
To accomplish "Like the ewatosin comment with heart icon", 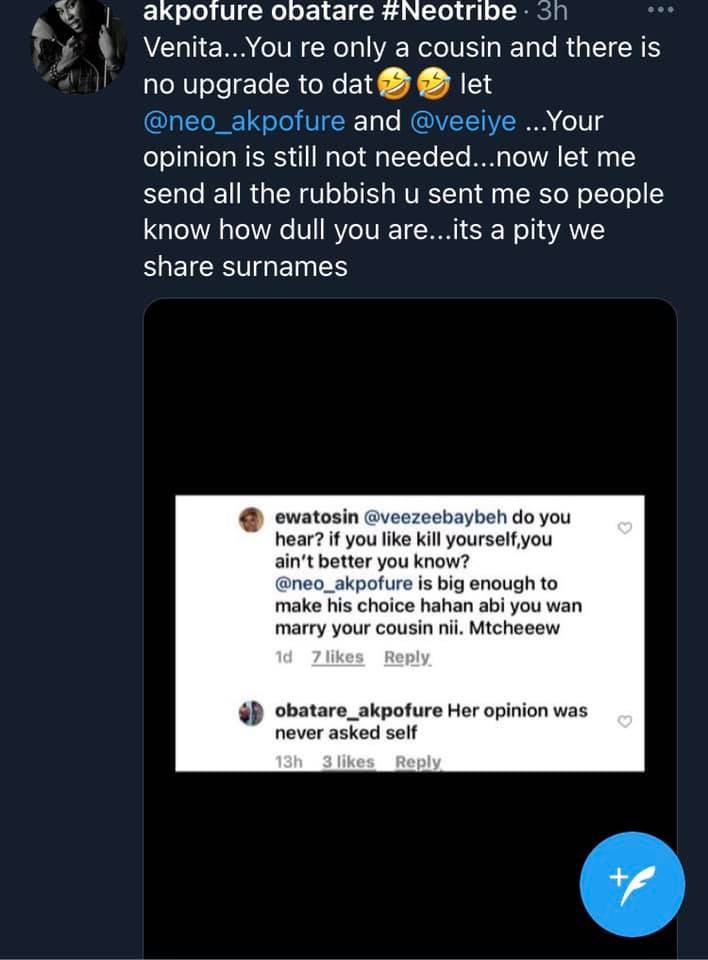I will (625, 528).
